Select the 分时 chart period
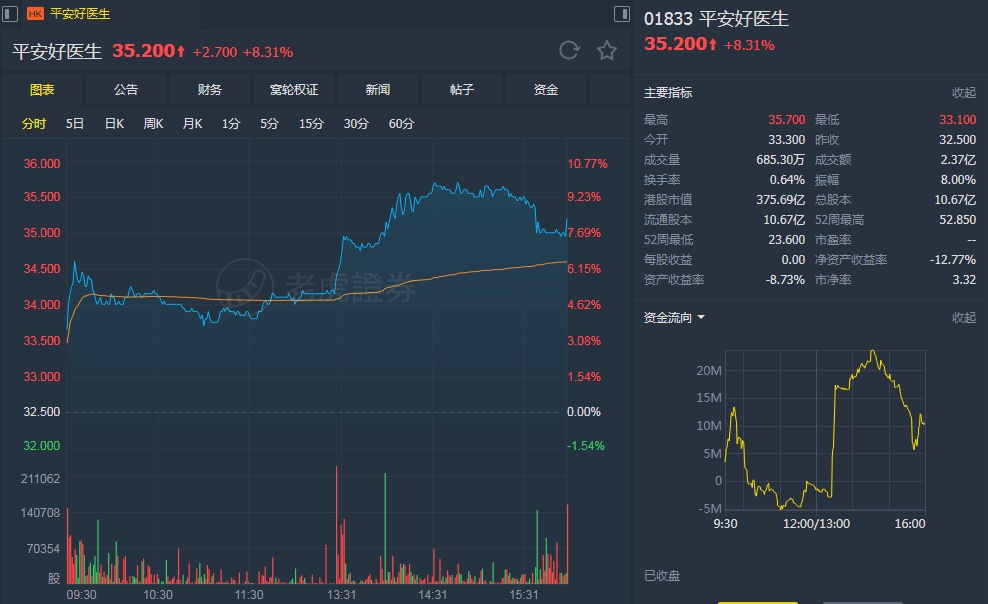This screenshot has width=988, height=604. point(34,123)
